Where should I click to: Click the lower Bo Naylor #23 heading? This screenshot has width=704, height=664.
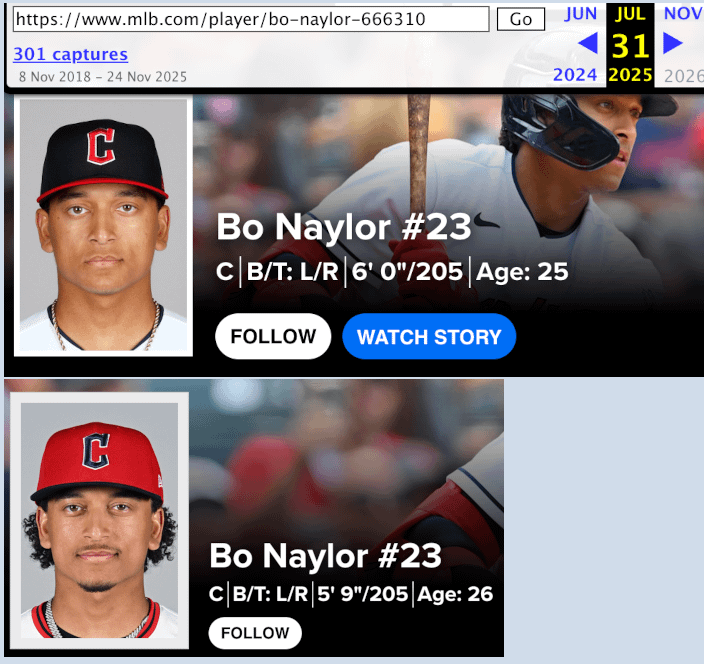(326, 556)
